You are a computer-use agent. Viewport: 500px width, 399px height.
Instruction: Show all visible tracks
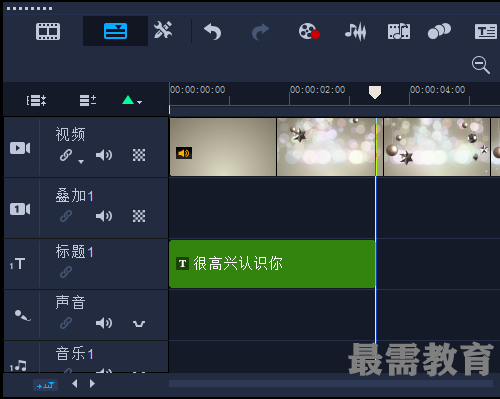click(x=36, y=100)
